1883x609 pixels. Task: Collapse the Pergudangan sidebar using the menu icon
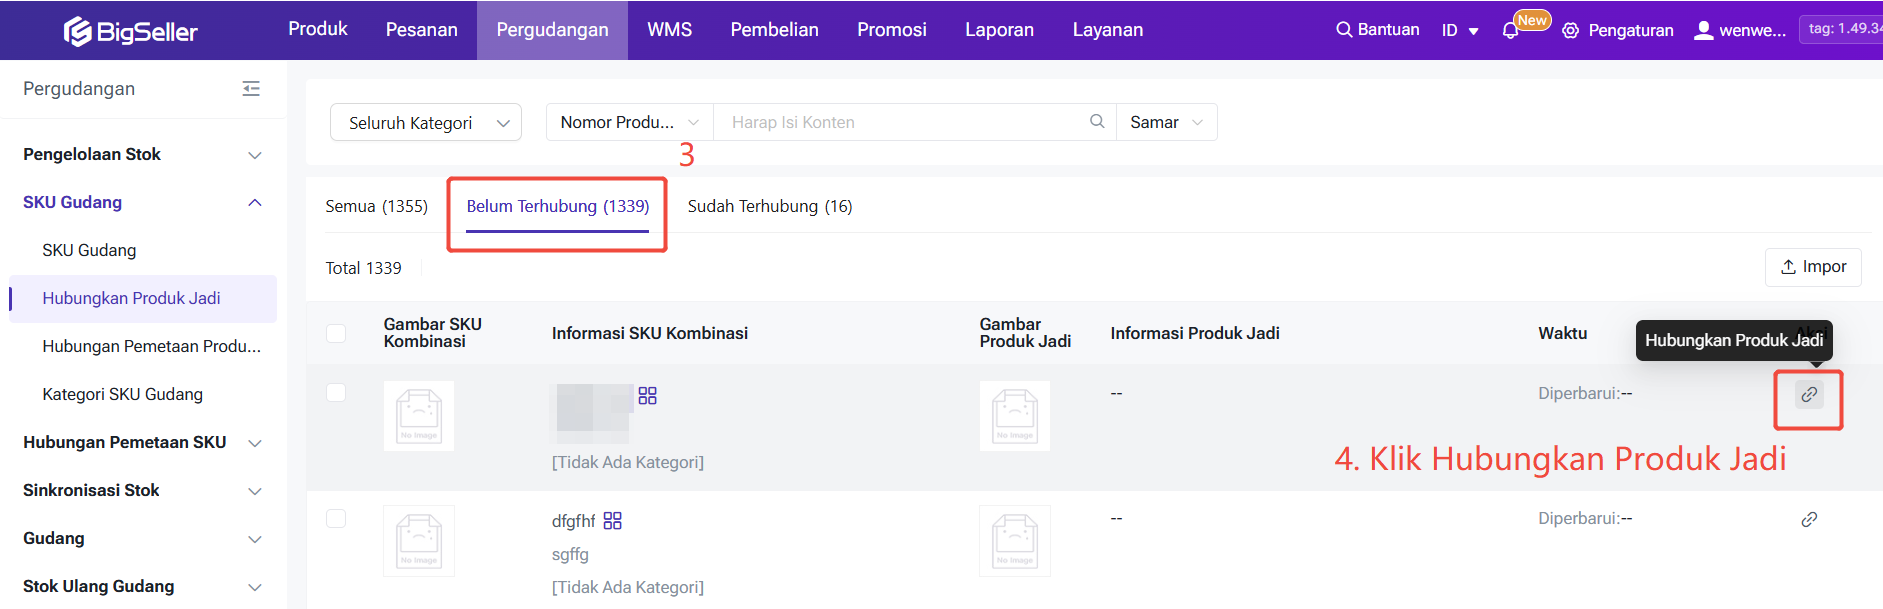coord(251,89)
